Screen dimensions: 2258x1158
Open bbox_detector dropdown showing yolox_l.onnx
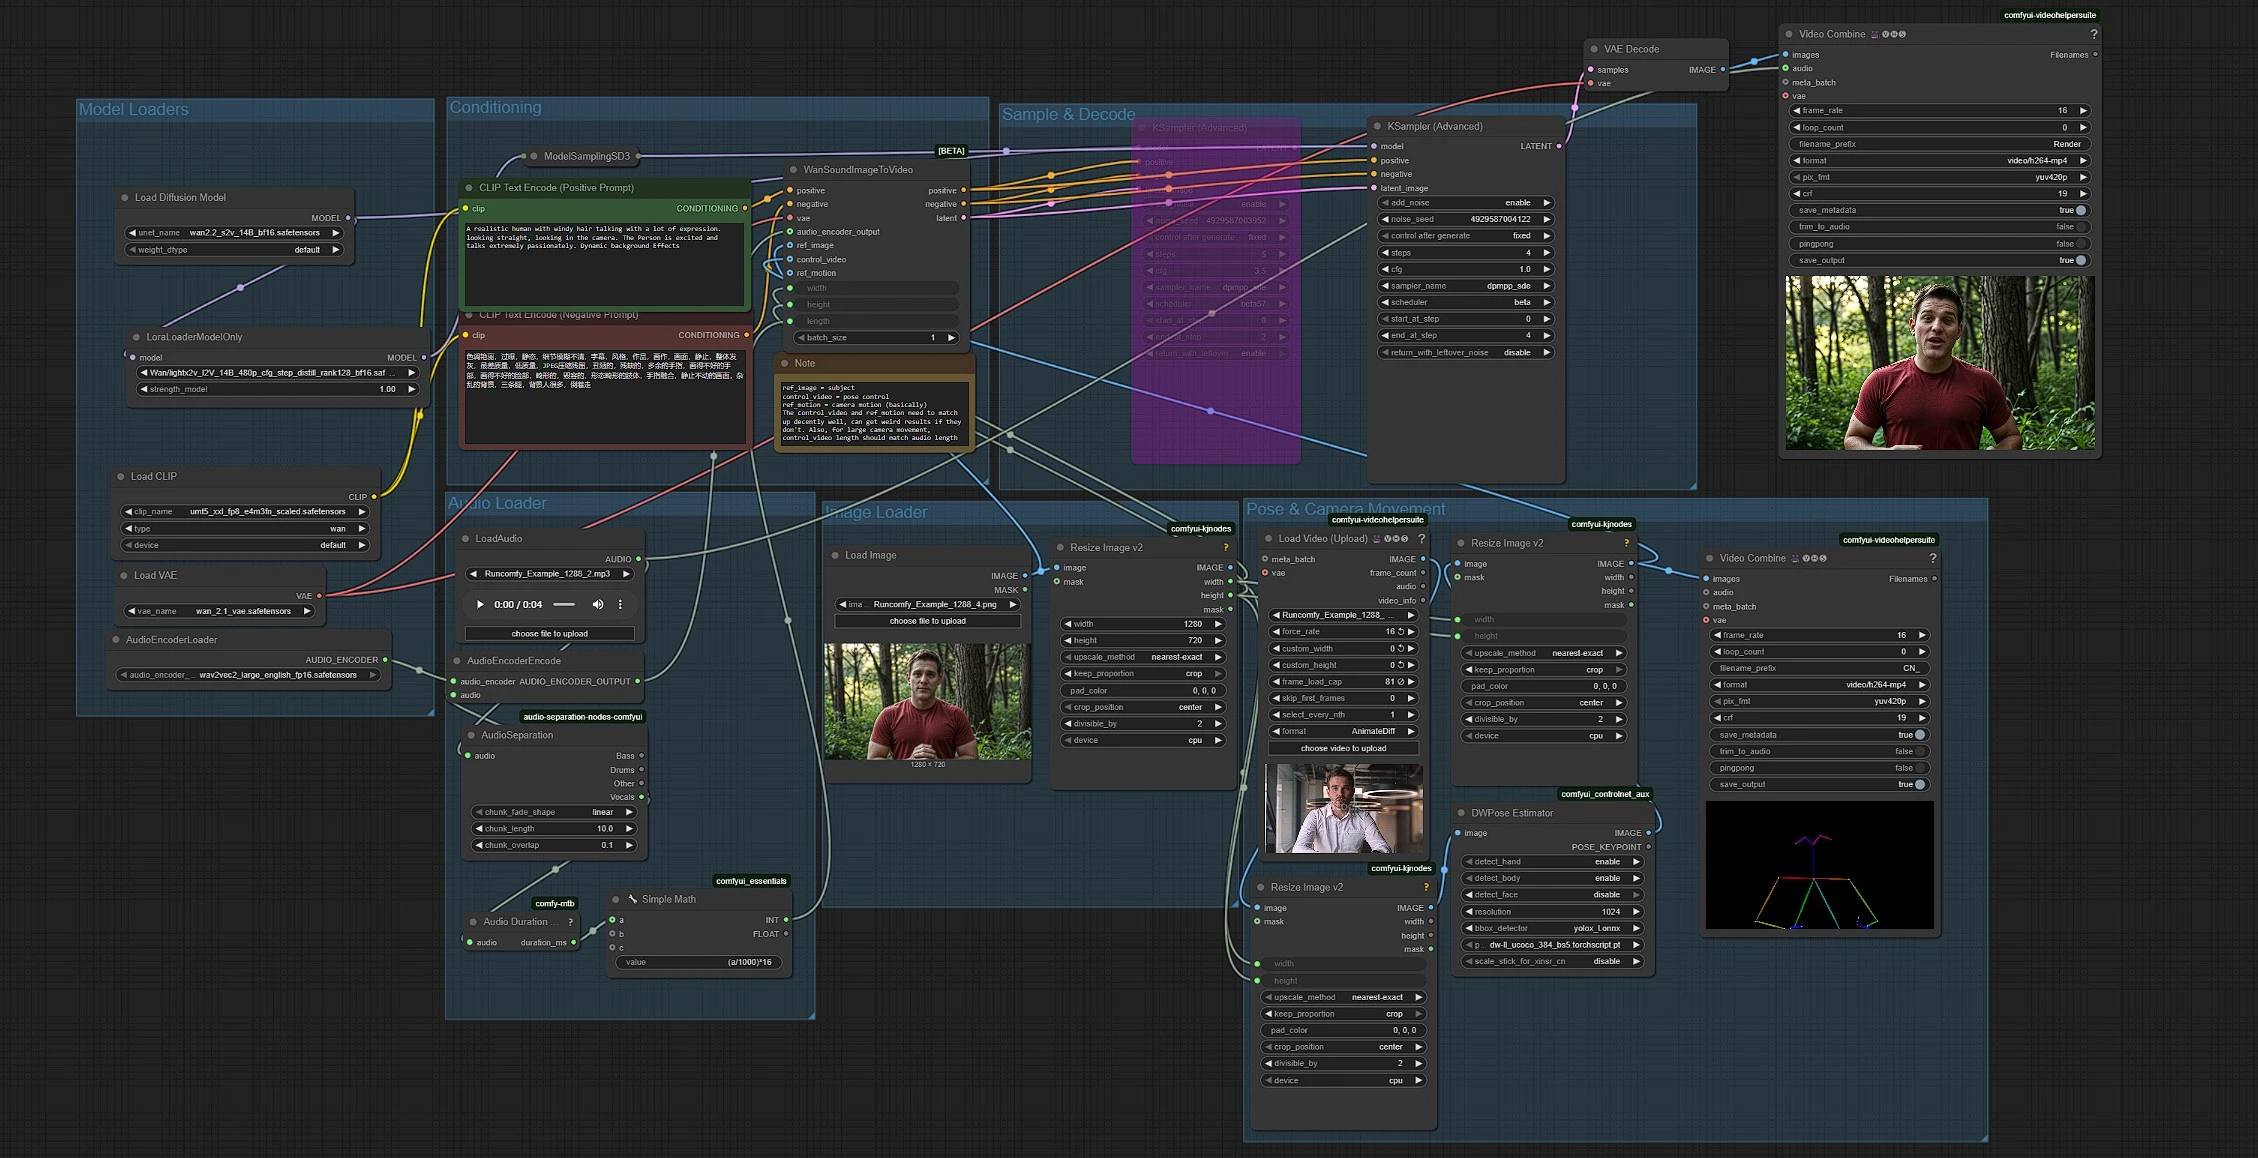(1551, 928)
